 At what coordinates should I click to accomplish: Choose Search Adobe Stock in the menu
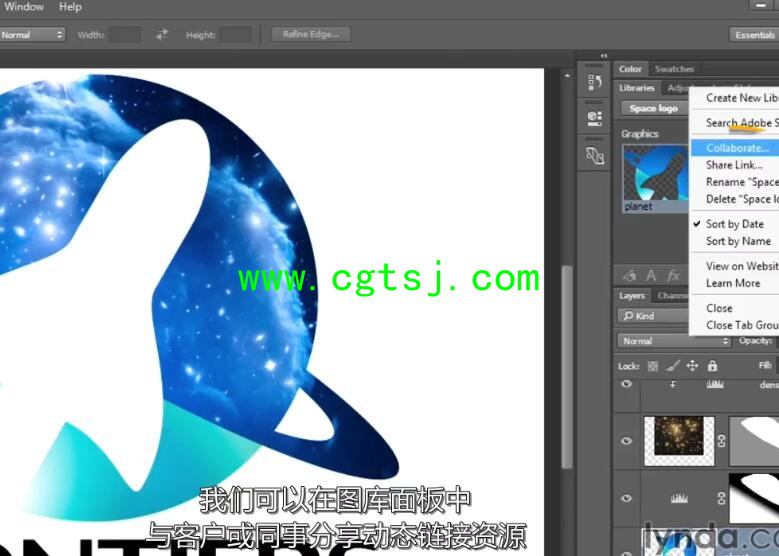click(x=735, y=123)
